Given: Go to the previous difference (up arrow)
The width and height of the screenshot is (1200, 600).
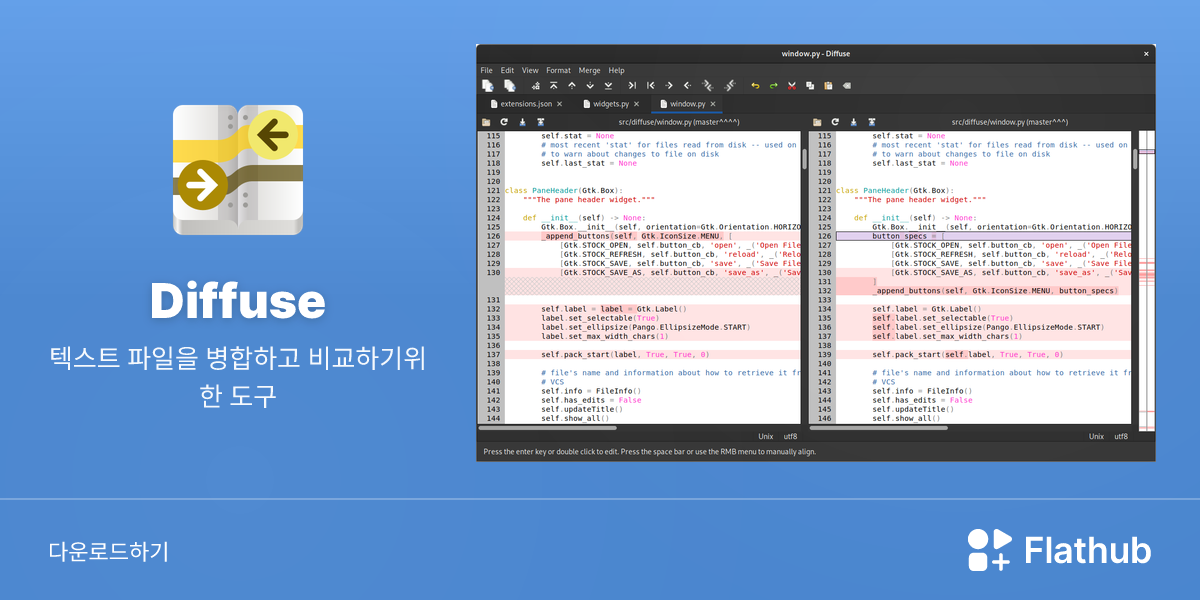Looking at the screenshot, I should click(x=572, y=86).
